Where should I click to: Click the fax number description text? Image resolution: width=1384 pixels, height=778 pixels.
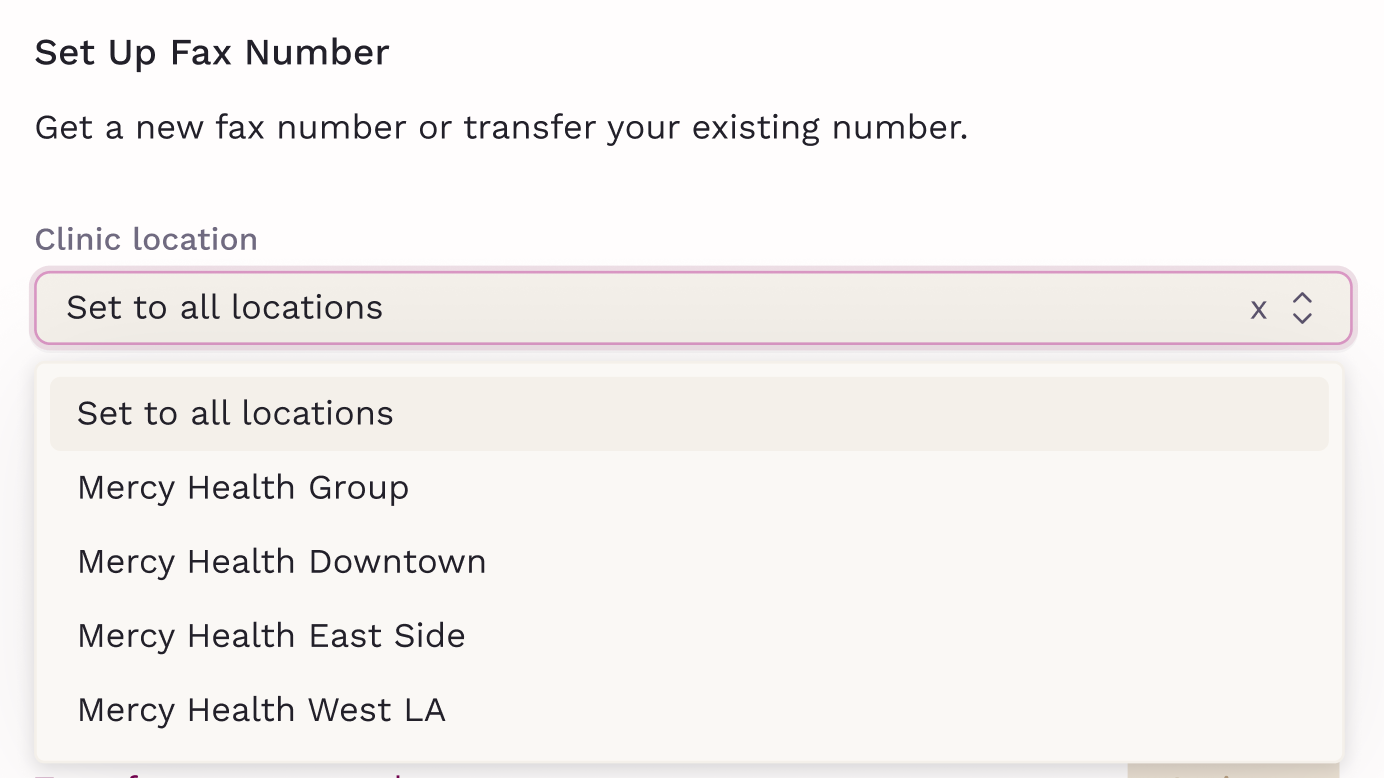(x=501, y=128)
